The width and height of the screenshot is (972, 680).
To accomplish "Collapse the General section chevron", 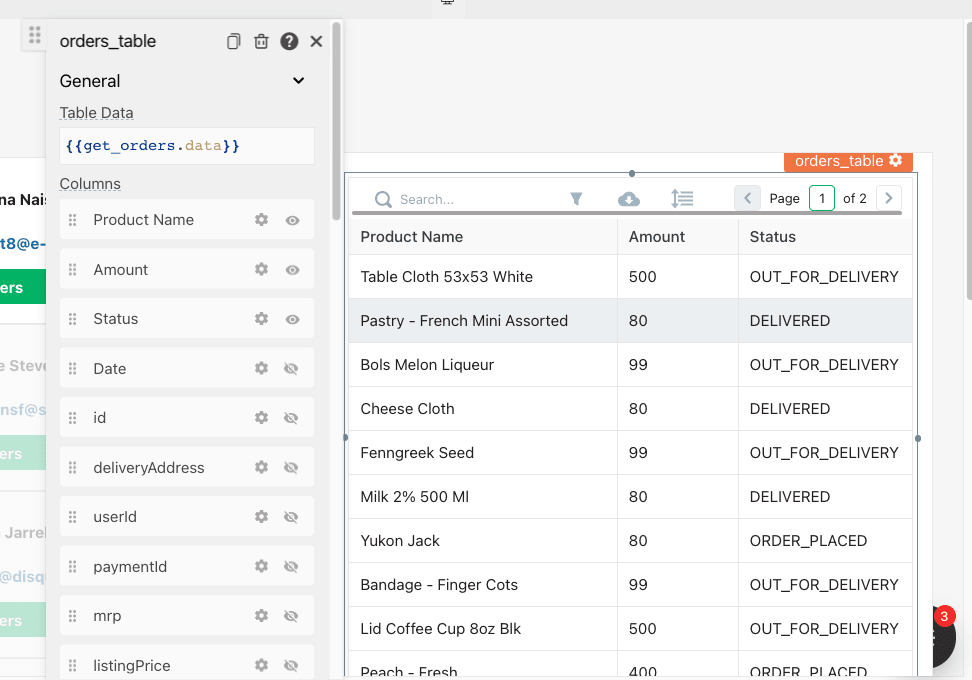I will click(x=298, y=81).
